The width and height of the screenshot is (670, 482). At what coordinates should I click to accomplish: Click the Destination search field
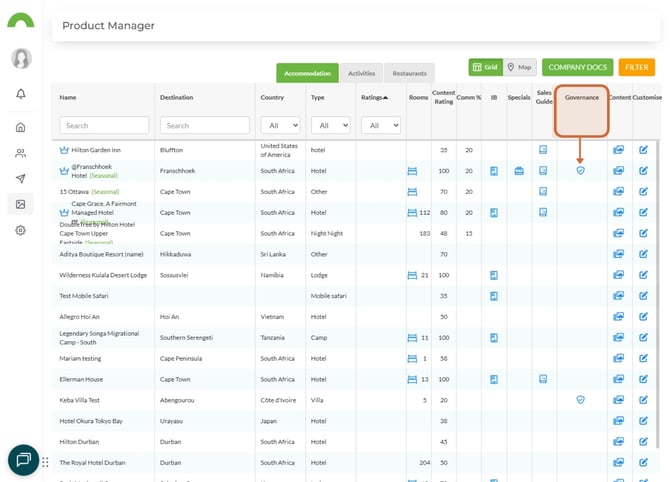coord(205,125)
